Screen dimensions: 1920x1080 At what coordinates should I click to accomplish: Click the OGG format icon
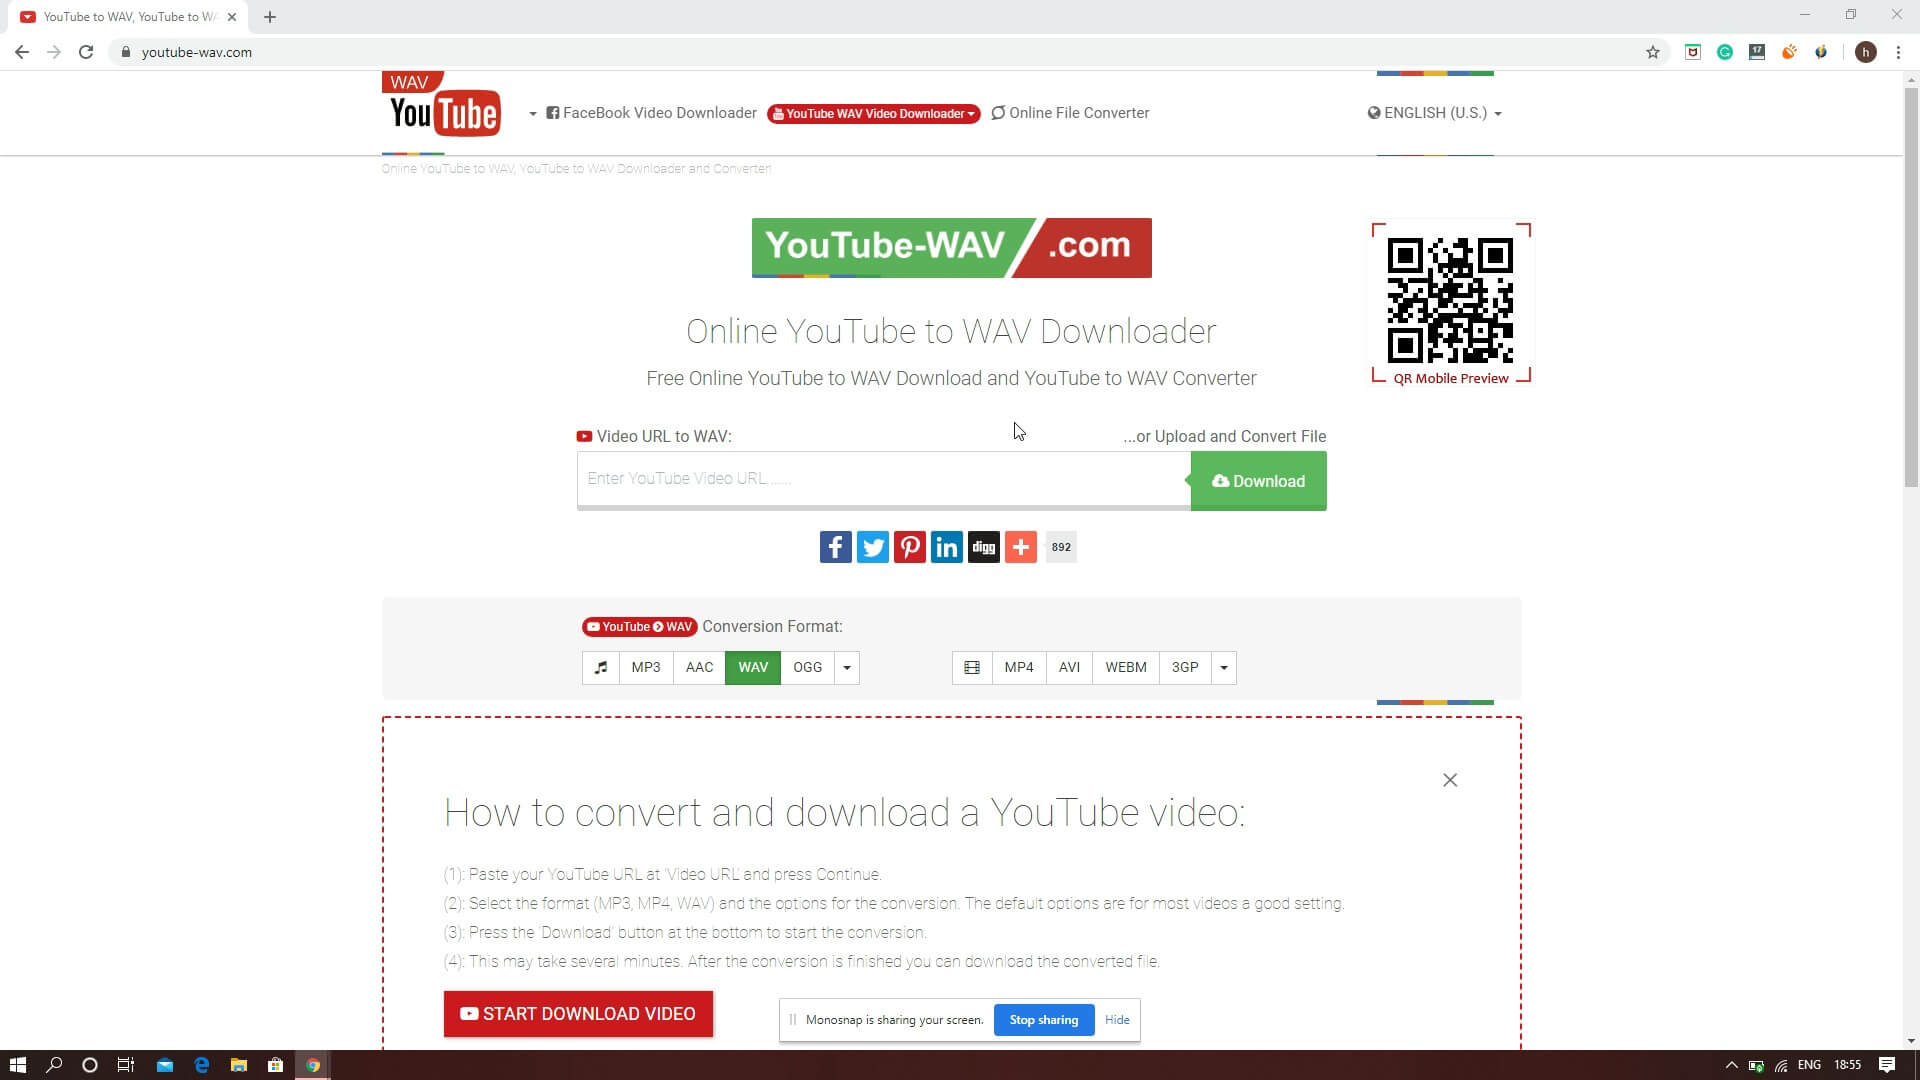coord(807,666)
